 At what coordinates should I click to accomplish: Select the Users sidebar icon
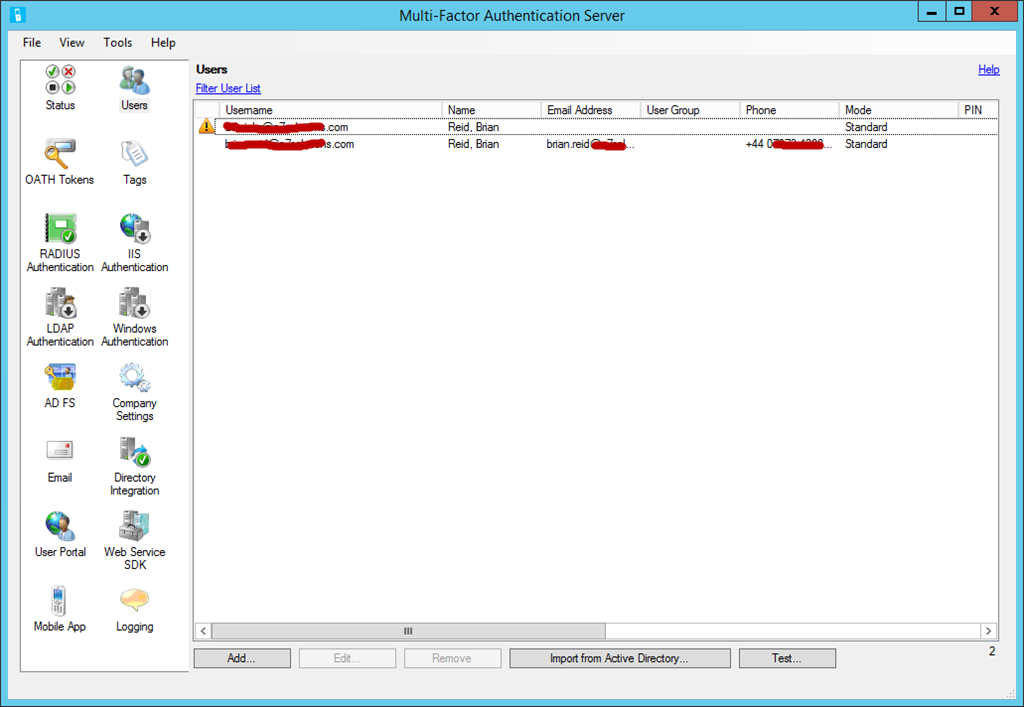click(135, 88)
